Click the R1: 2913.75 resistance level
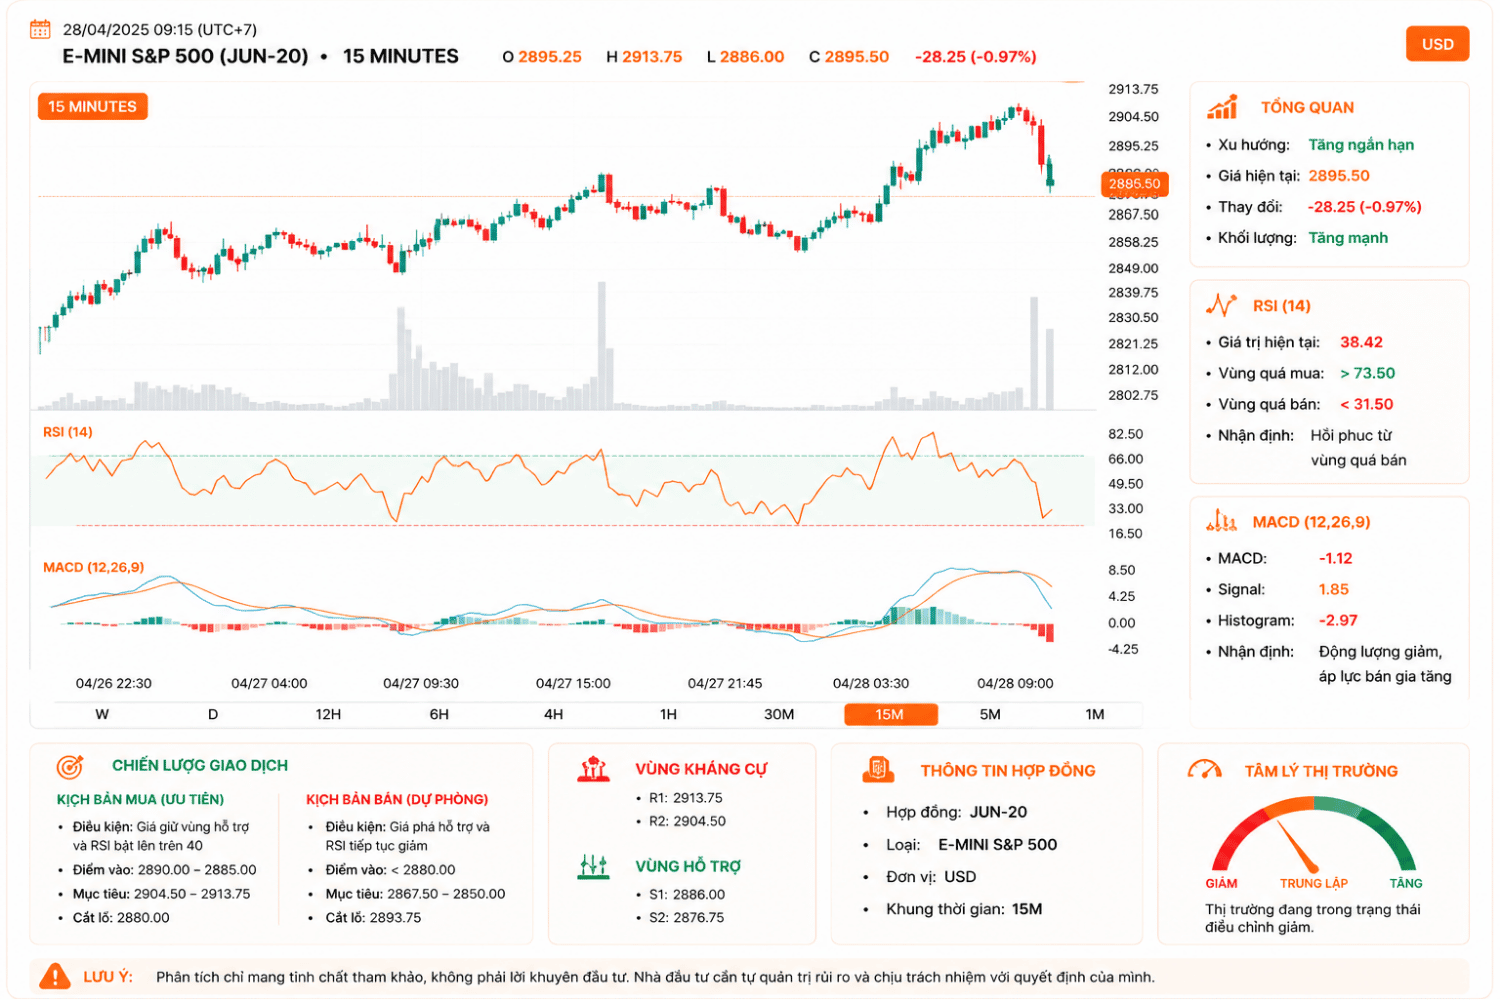Screen dimensions: 1500x1000 (685, 798)
